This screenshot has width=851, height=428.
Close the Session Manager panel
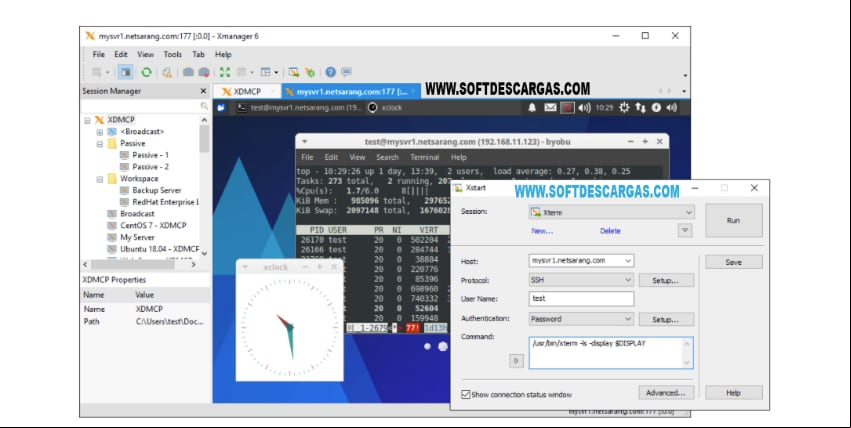click(204, 91)
